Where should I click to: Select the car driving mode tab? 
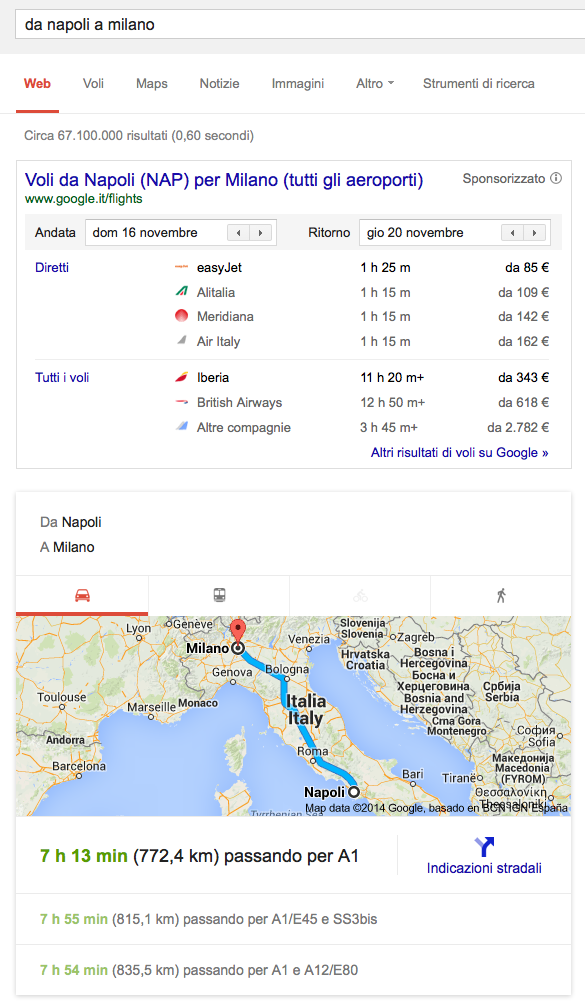82,595
